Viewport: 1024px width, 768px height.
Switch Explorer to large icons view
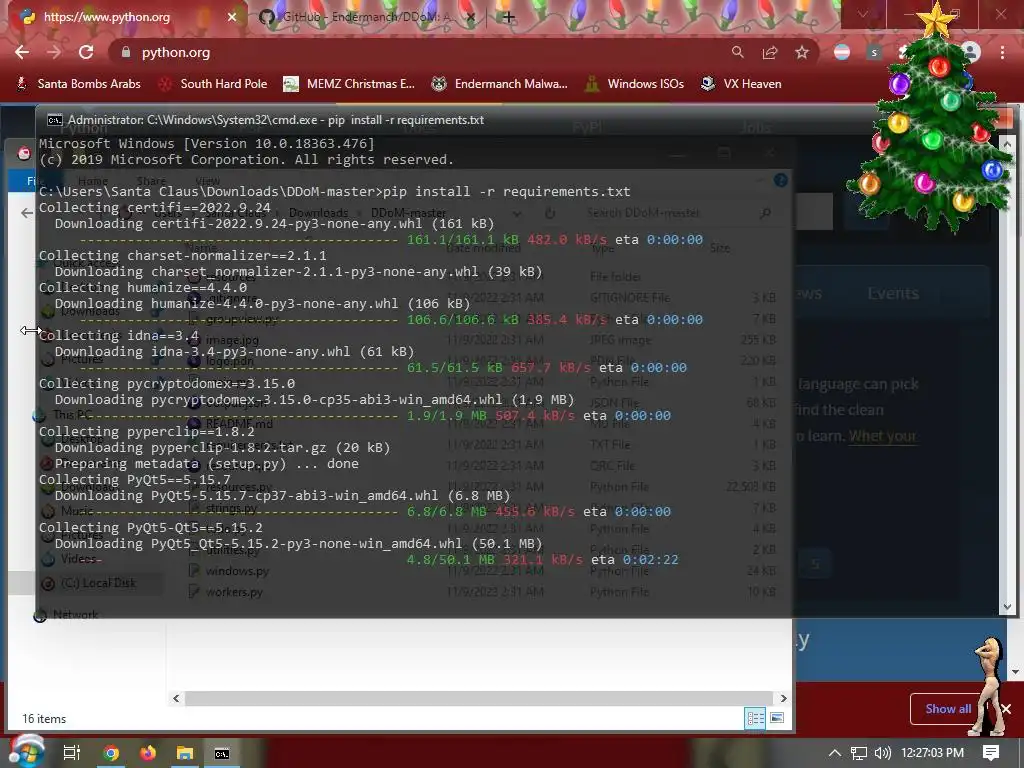click(x=776, y=718)
